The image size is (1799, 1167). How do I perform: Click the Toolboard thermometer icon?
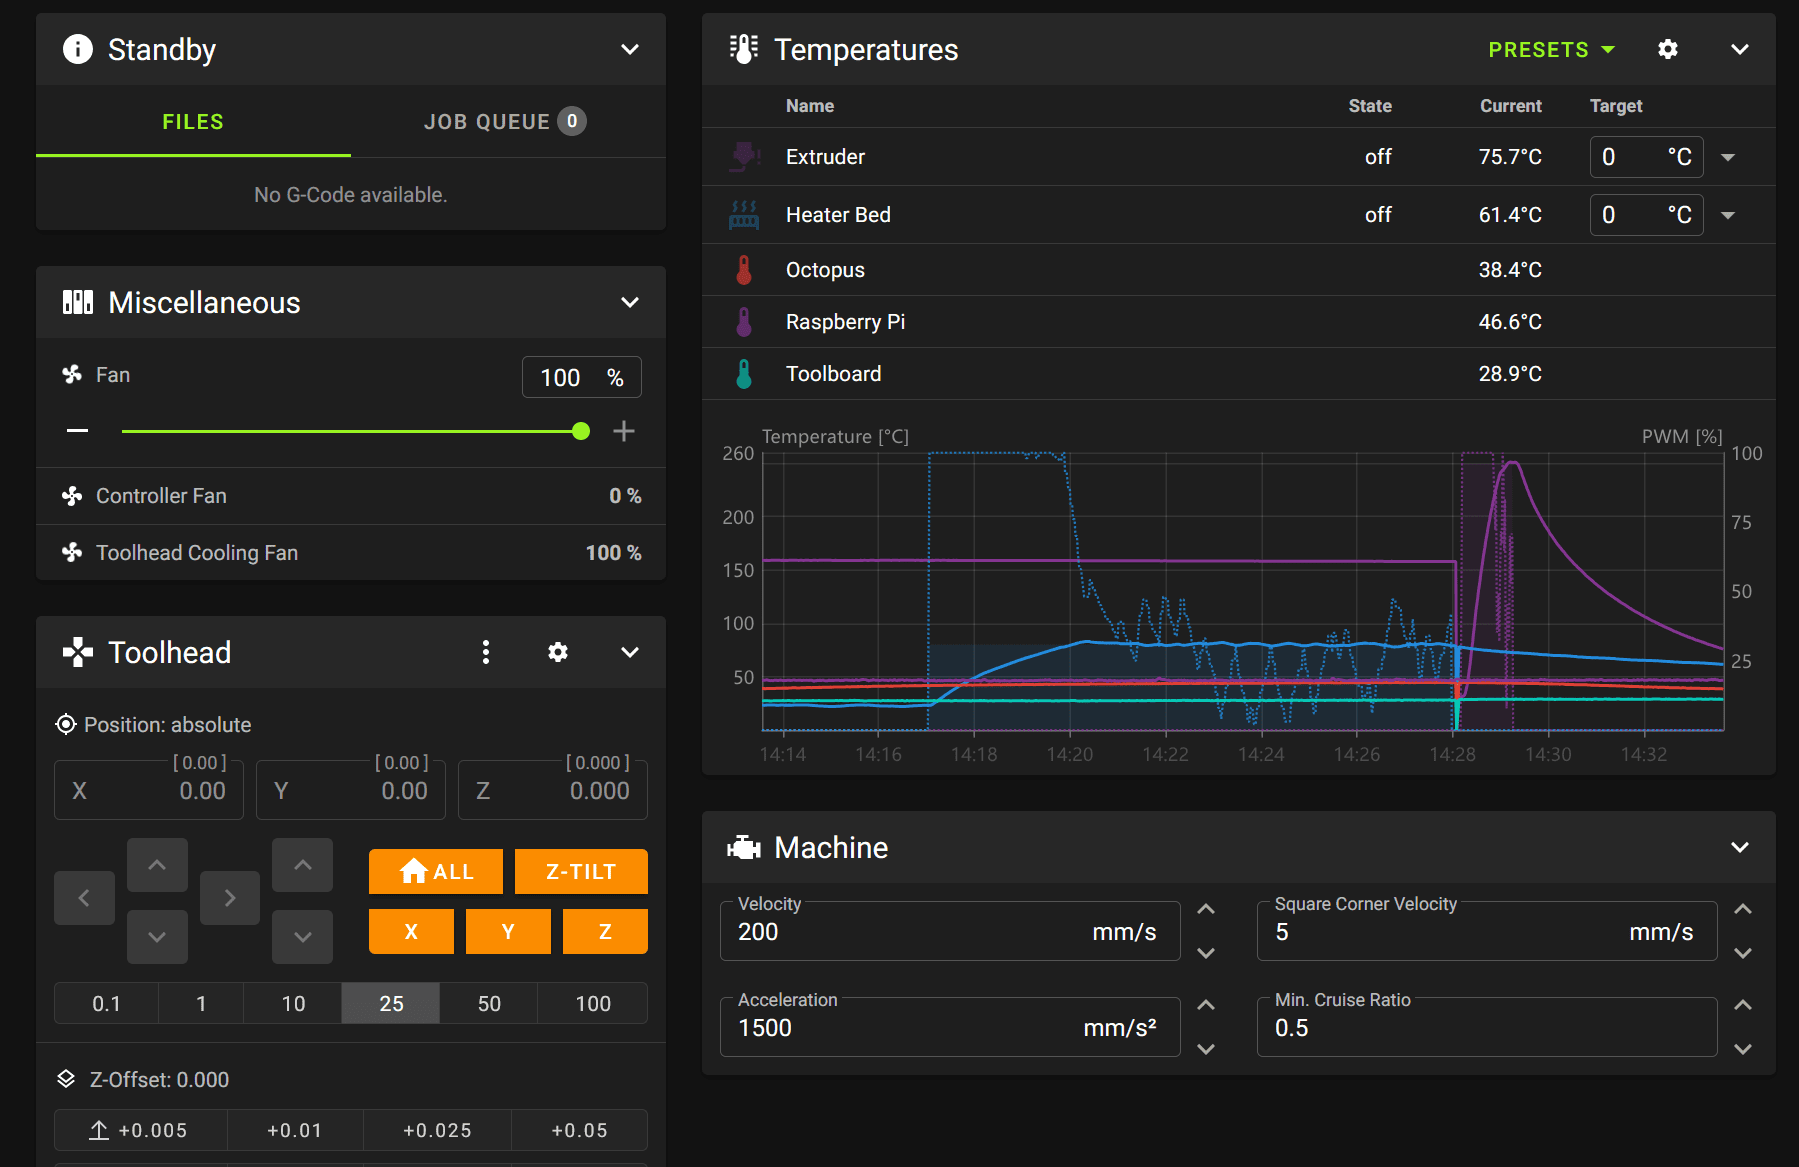(744, 374)
